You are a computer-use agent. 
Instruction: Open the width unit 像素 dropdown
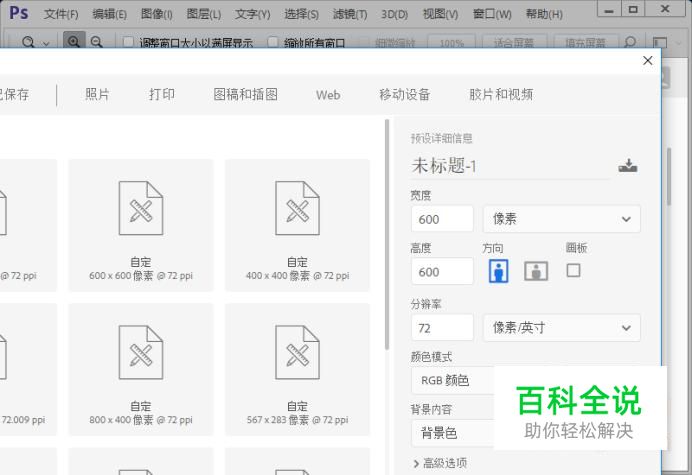(562, 219)
